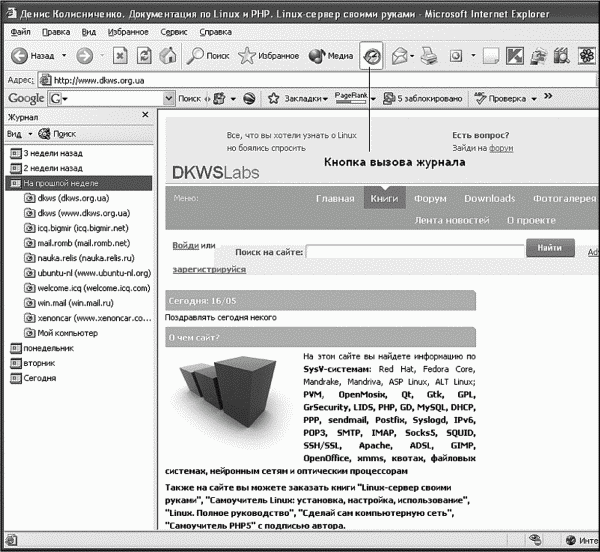
Task: Click the Найти search button
Action: point(548,247)
